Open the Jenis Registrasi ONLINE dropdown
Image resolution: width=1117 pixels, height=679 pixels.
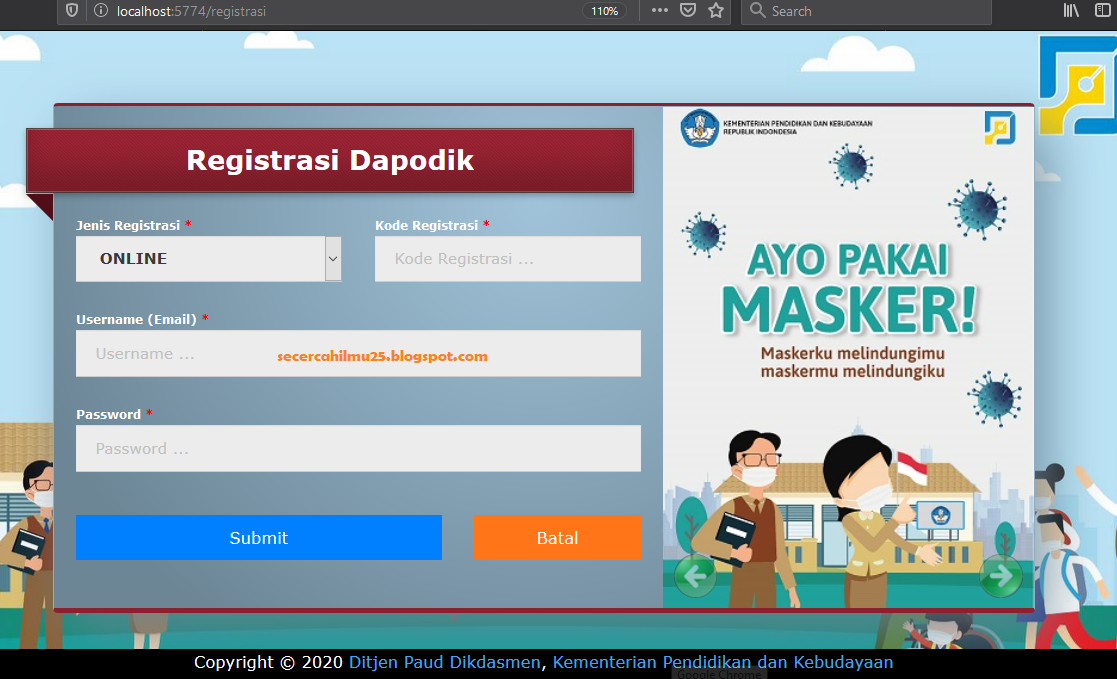pos(209,259)
